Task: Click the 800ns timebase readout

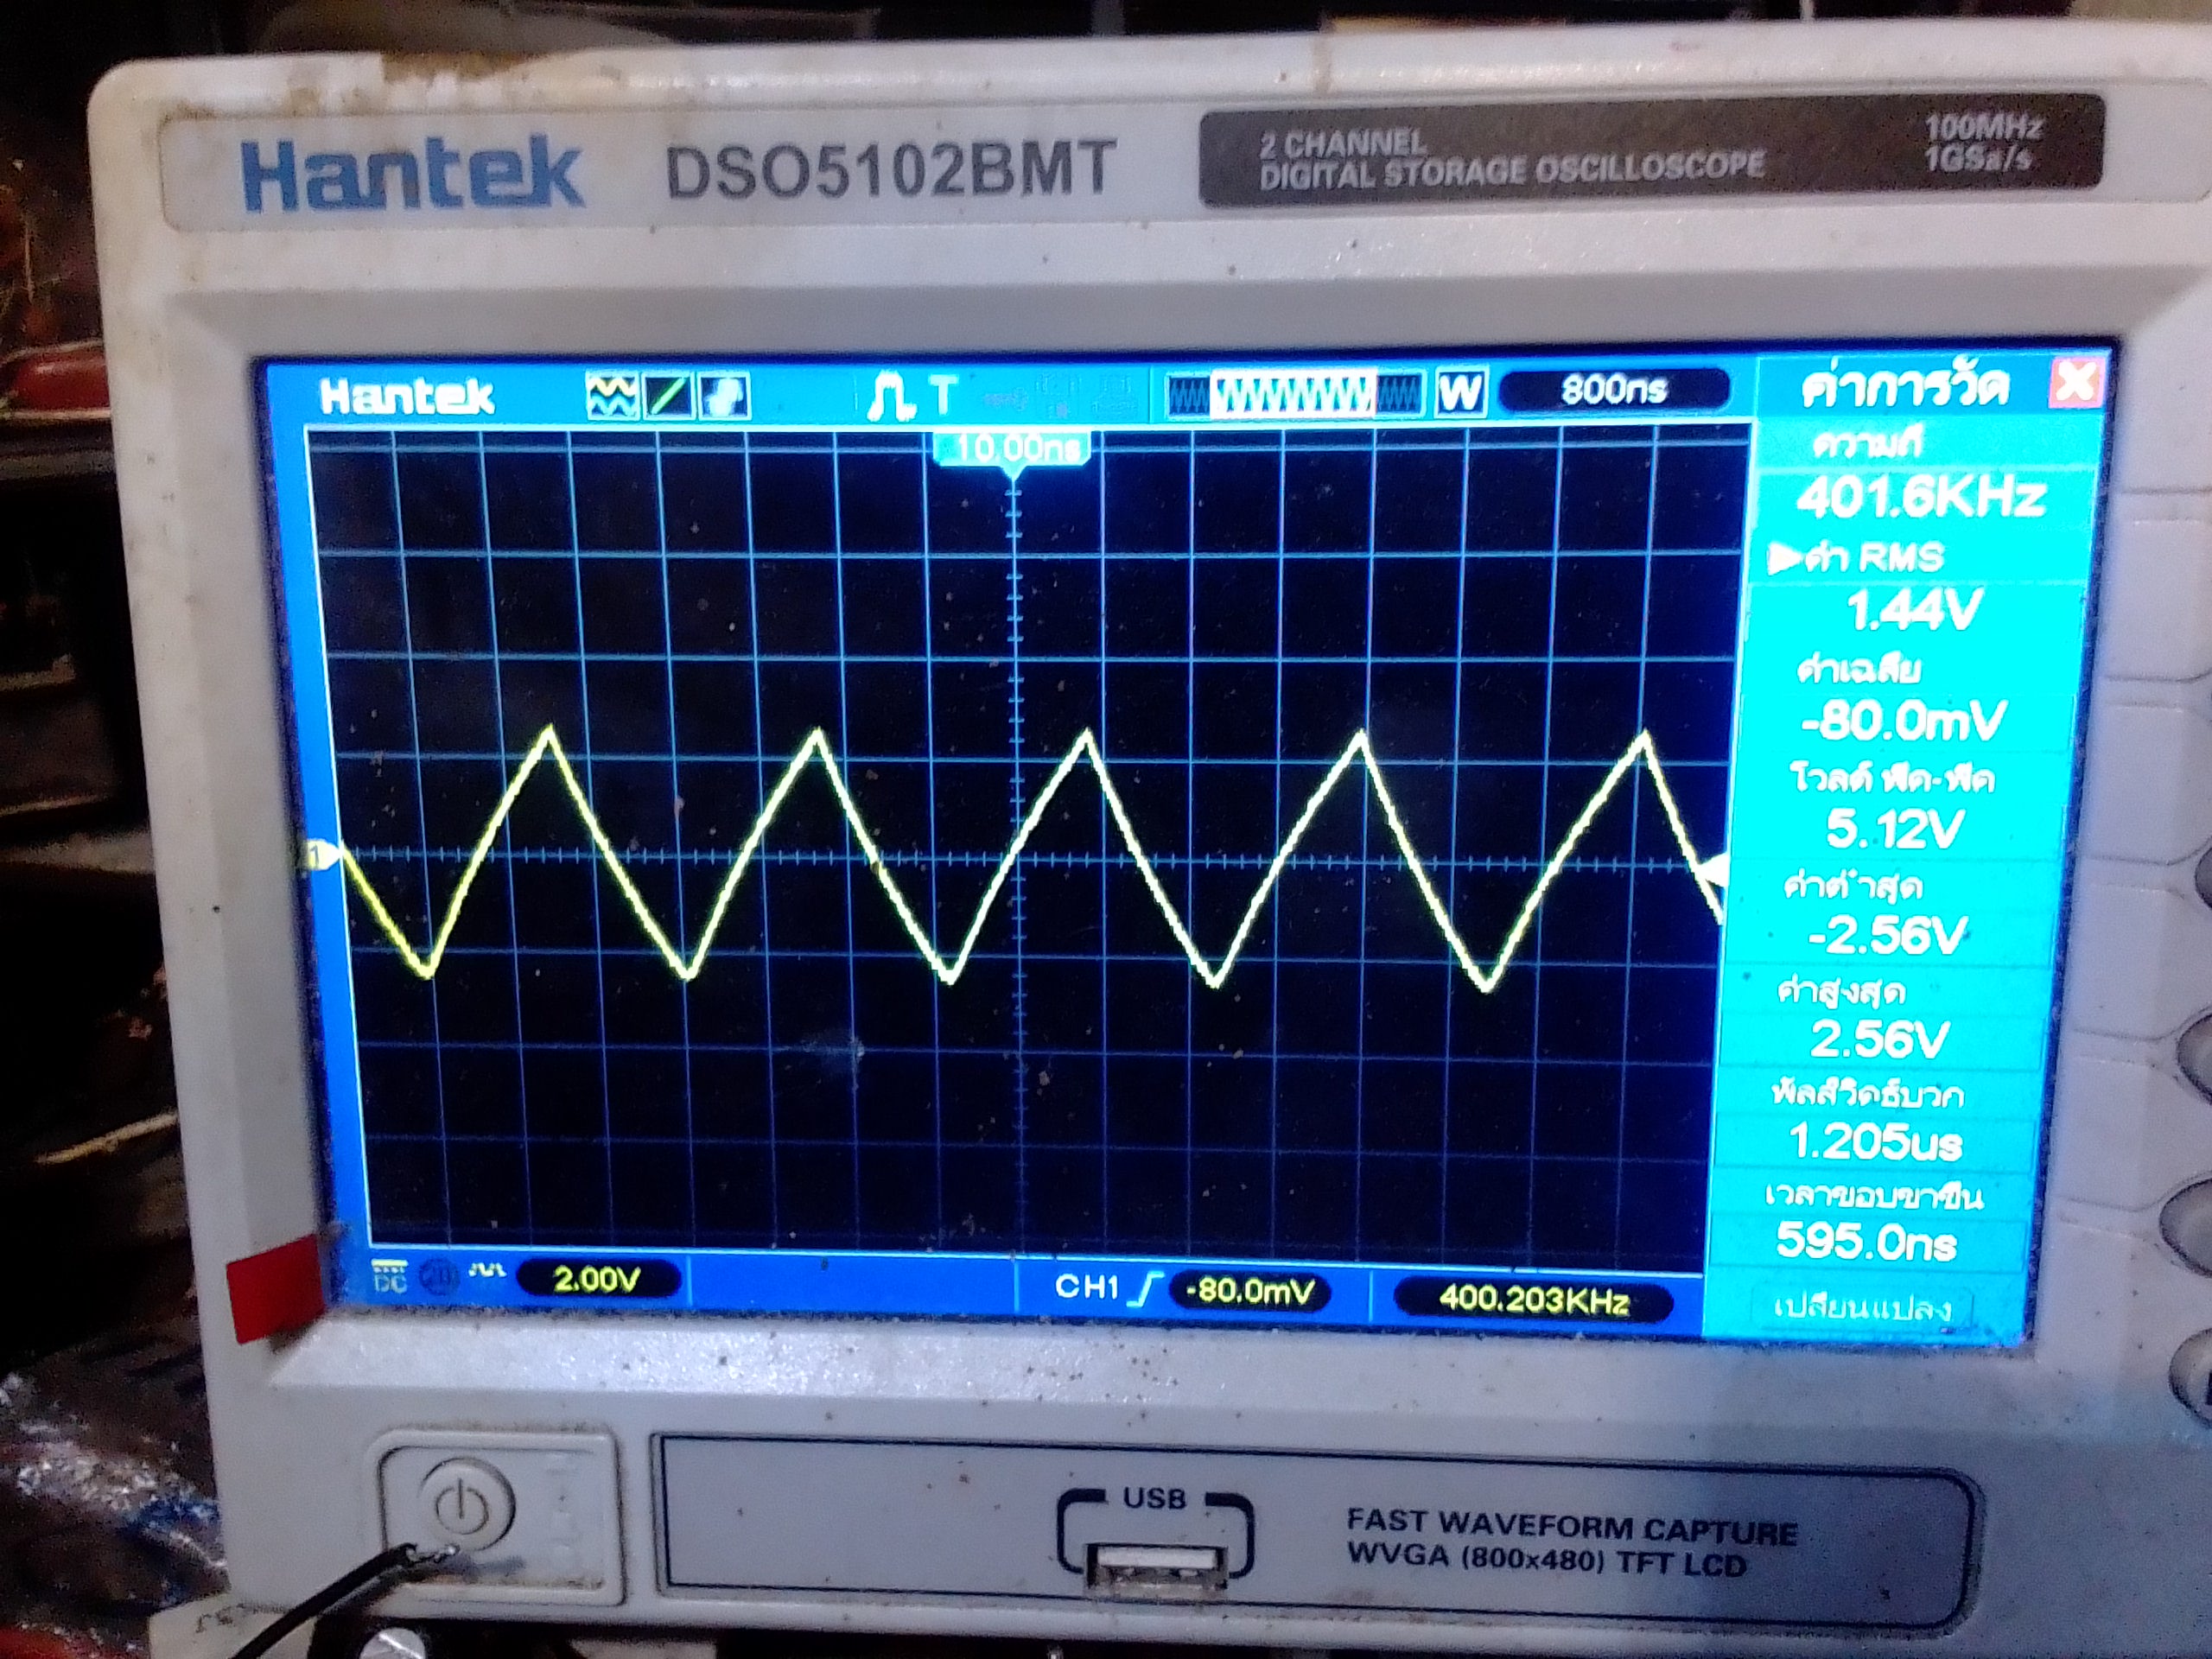Action: point(1613,389)
